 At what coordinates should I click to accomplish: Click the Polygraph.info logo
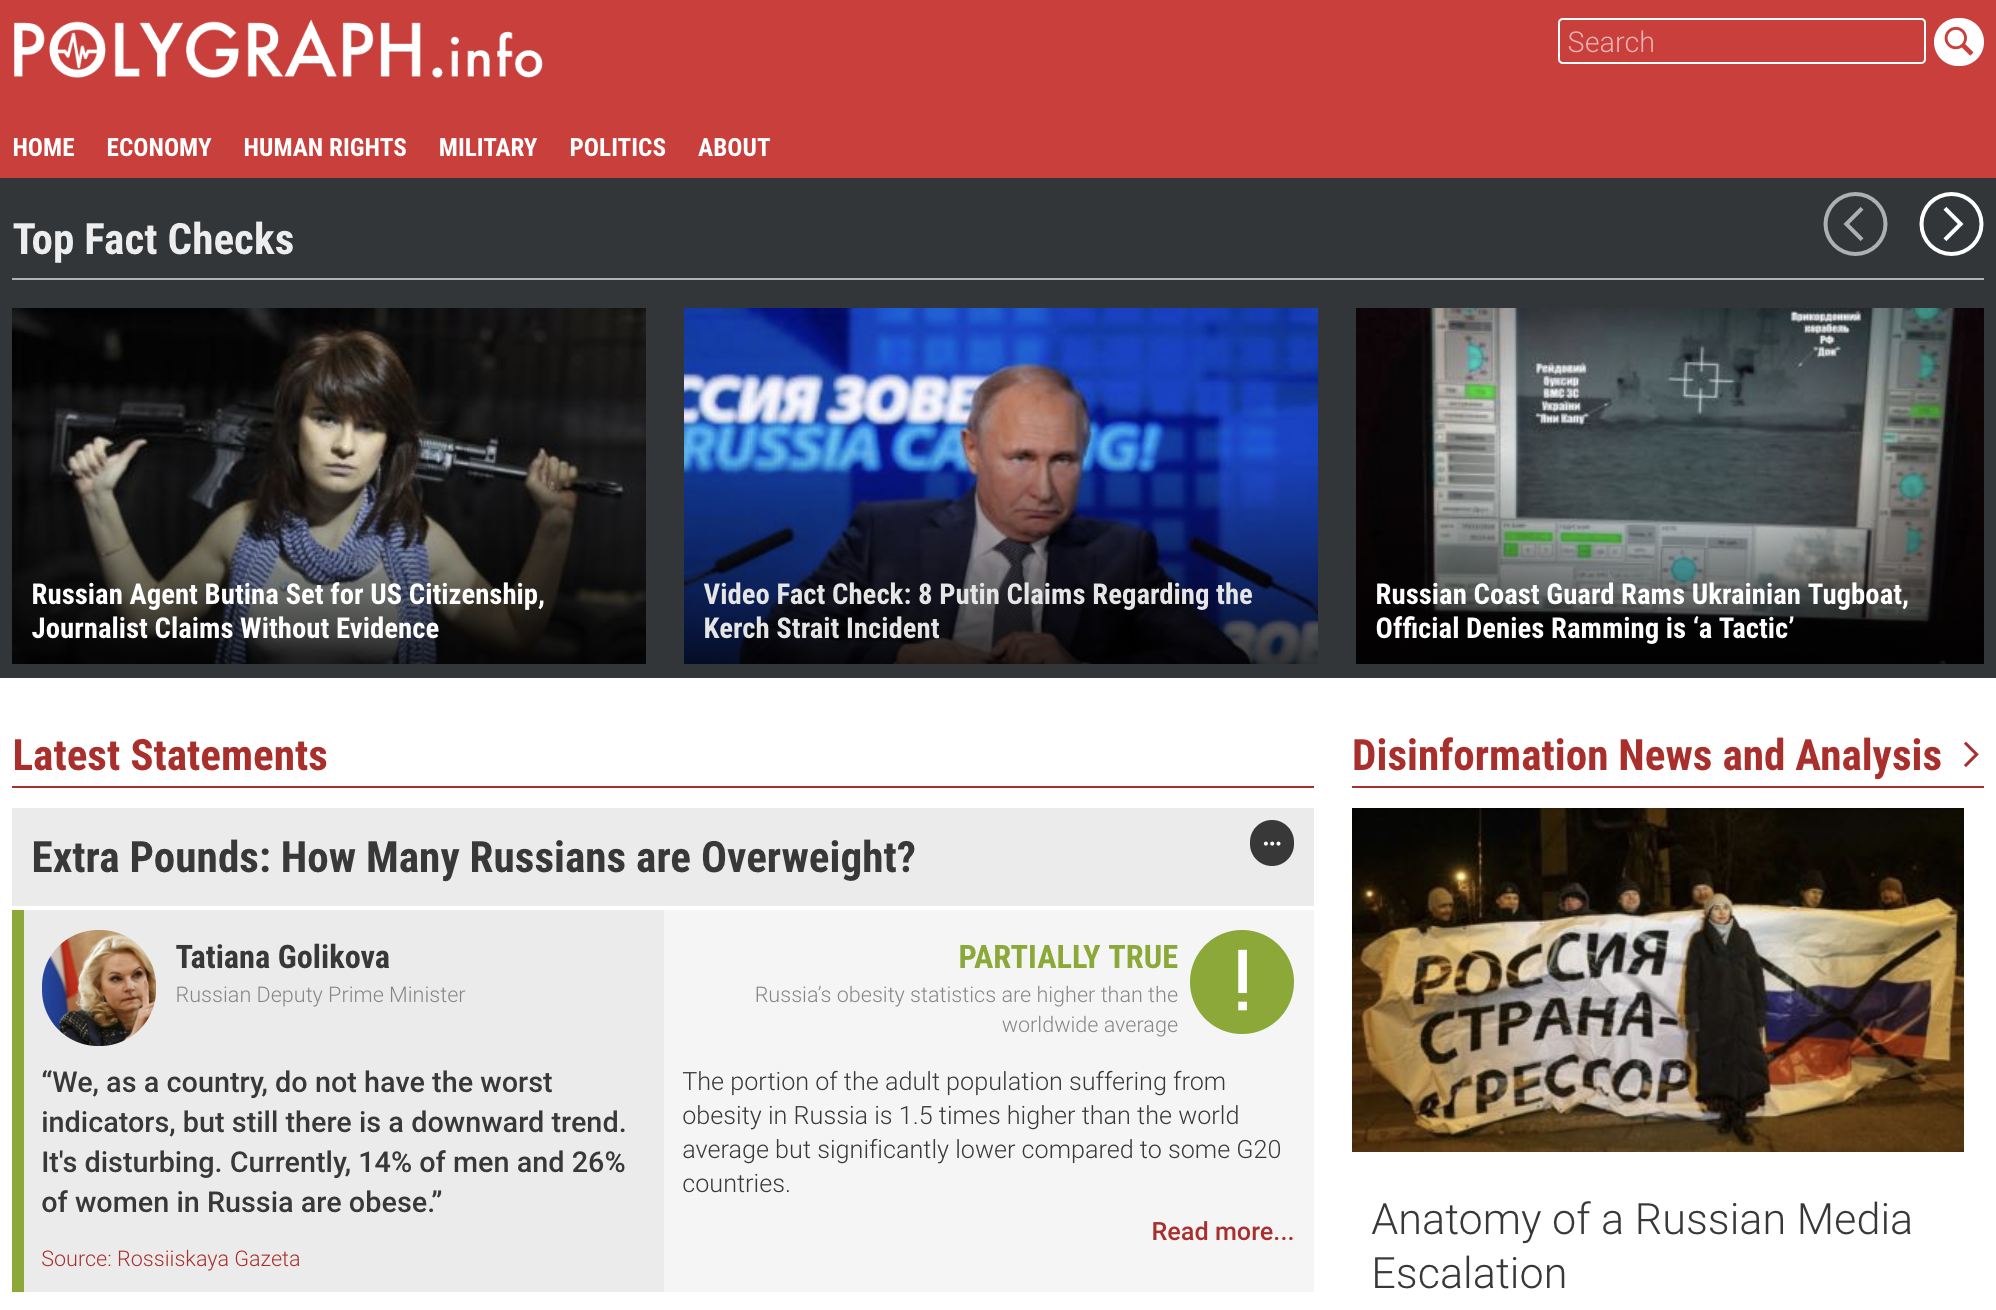tap(277, 50)
